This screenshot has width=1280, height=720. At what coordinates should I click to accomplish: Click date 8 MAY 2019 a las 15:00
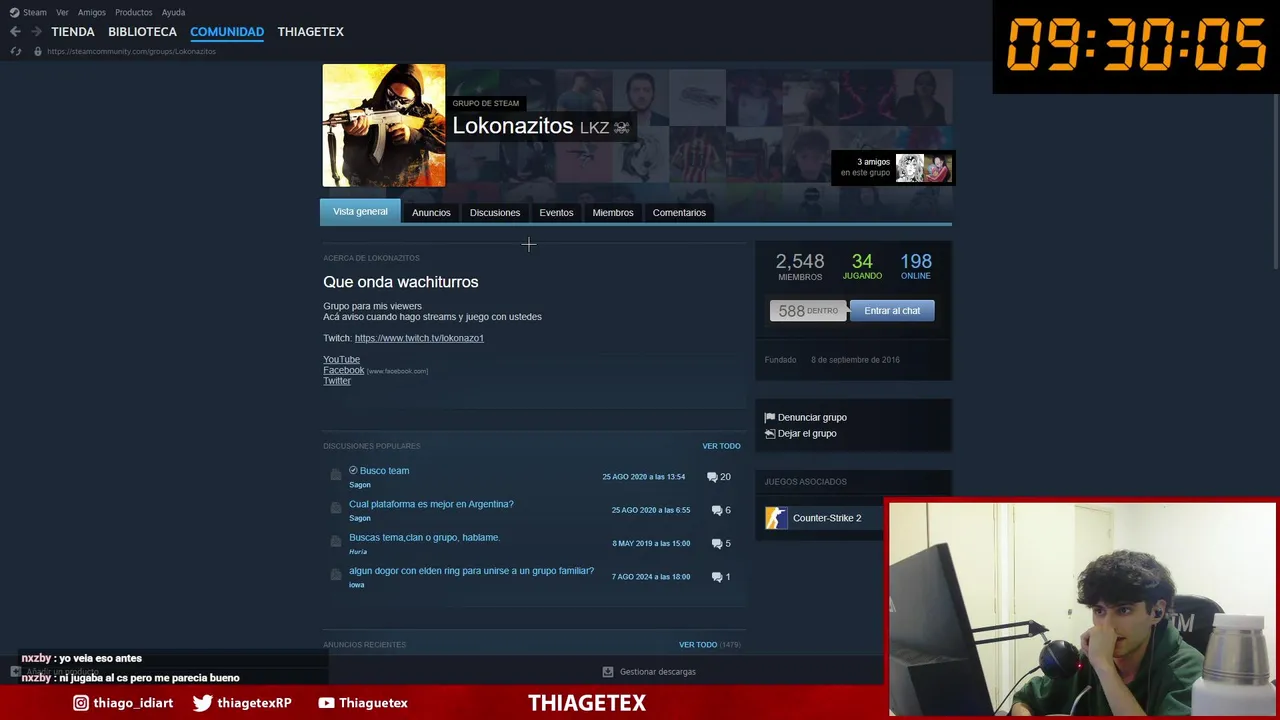coord(651,544)
